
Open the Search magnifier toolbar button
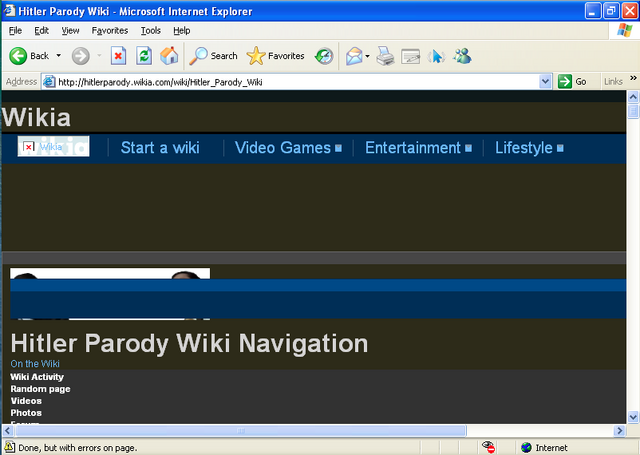213,56
